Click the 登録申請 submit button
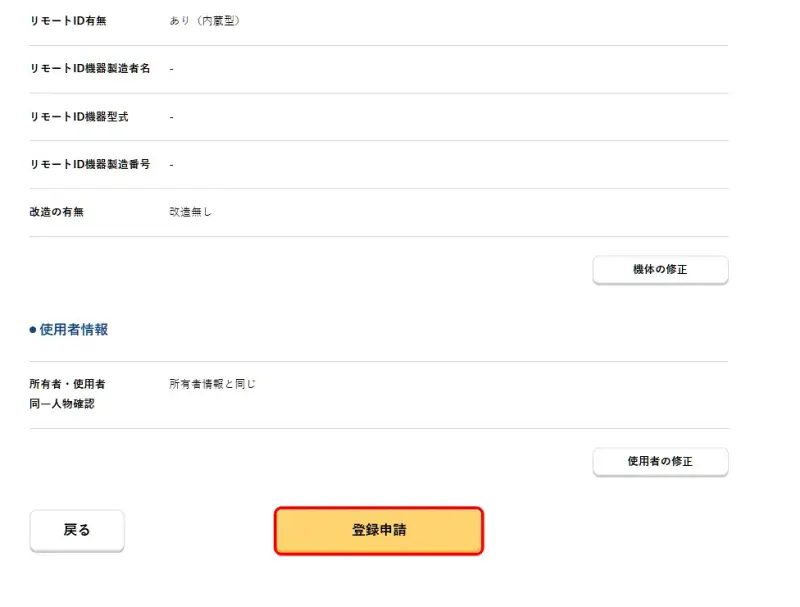This screenshot has width=800, height=607. click(378, 530)
